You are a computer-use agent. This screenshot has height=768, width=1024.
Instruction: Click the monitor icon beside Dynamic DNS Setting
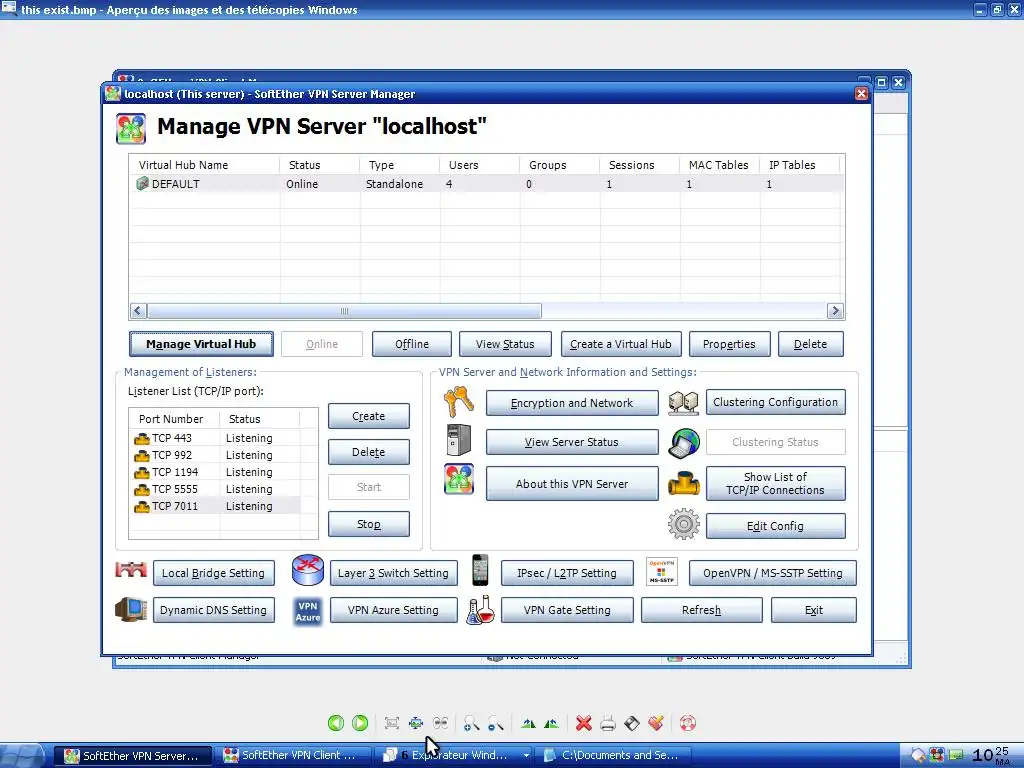click(x=131, y=609)
